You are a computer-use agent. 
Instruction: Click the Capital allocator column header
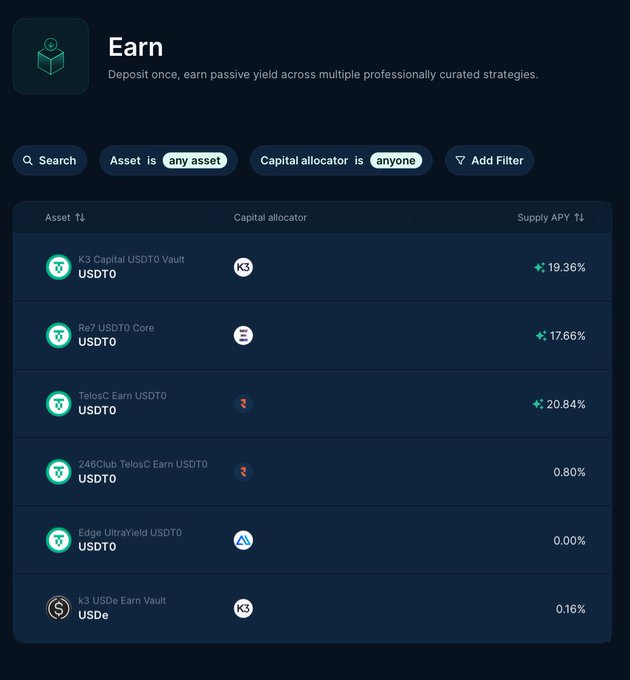click(x=270, y=217)
